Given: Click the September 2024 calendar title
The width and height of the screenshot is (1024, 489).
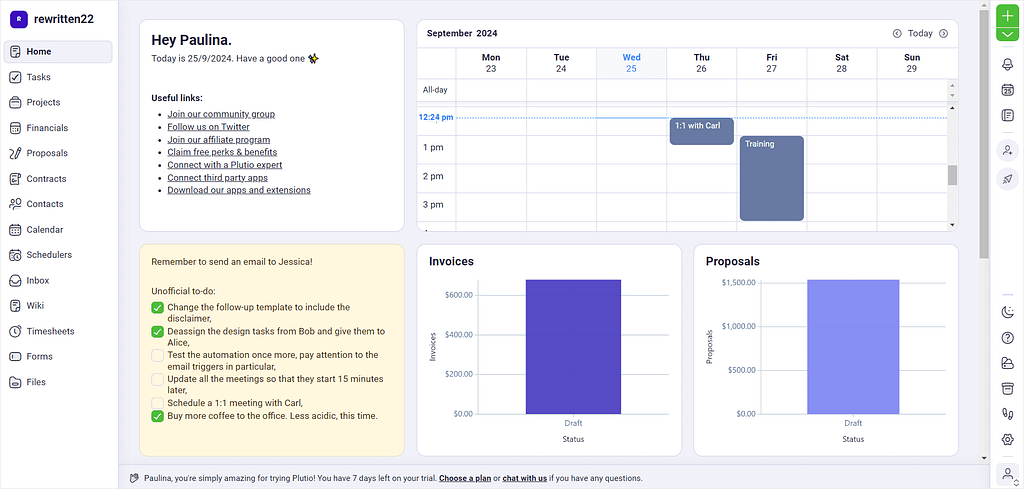Looking at the screenshot, I should click(462, 33).
